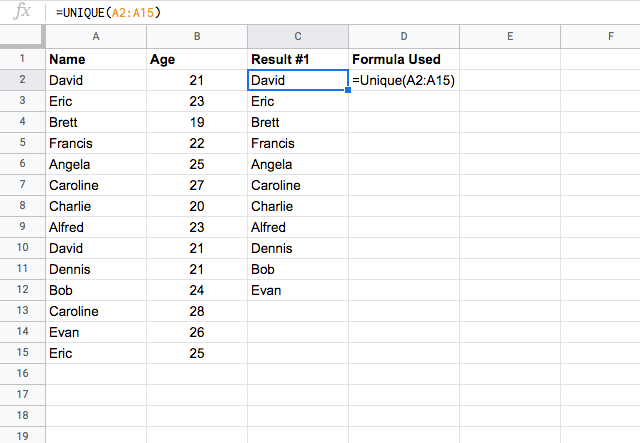This screenshot has height=443, width=640.
Task: Select column C header
Action: (x=298, y=36)
